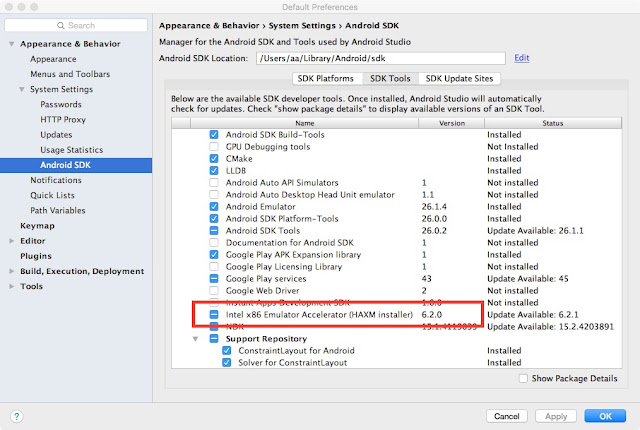The image size is (640, 430).
Task: Open Menus and Toolbars settings
Action: point(70,74)
